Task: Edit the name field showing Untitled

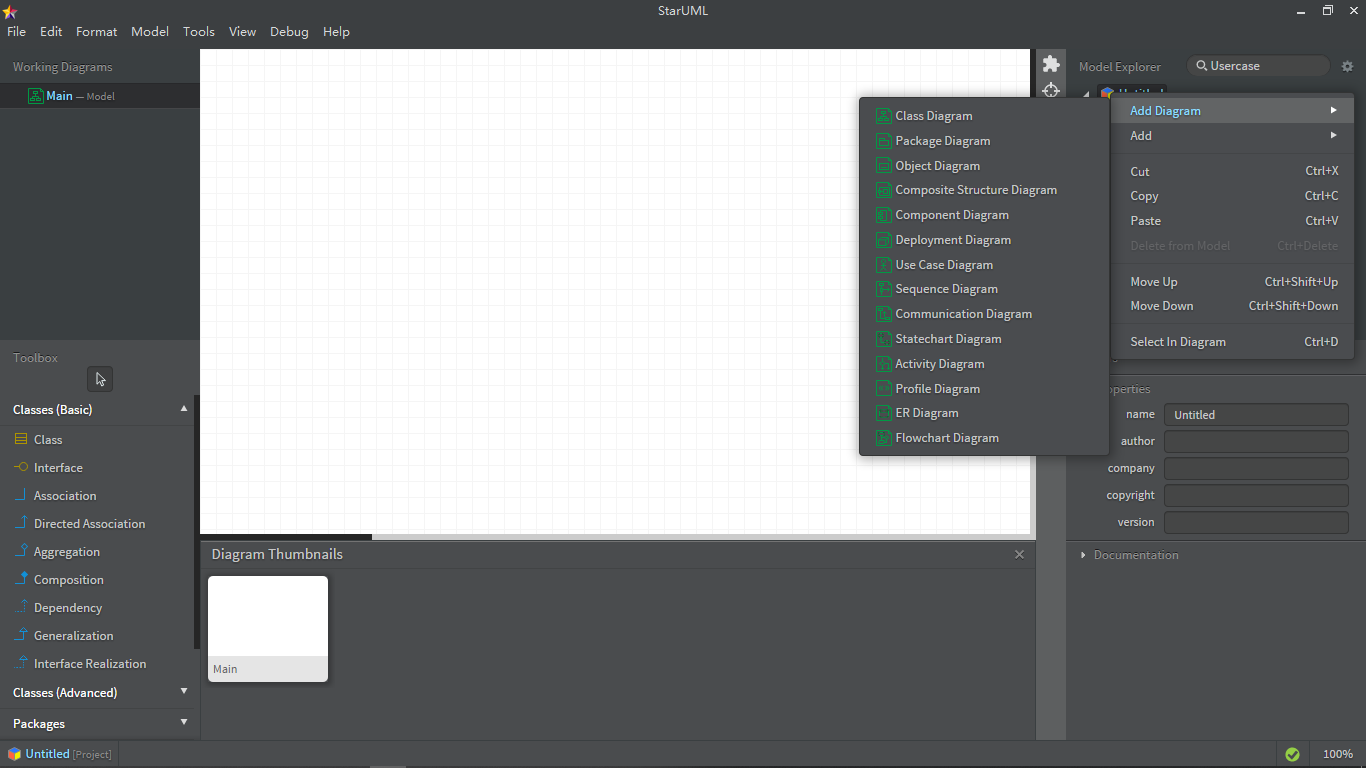Action: 1256,414
